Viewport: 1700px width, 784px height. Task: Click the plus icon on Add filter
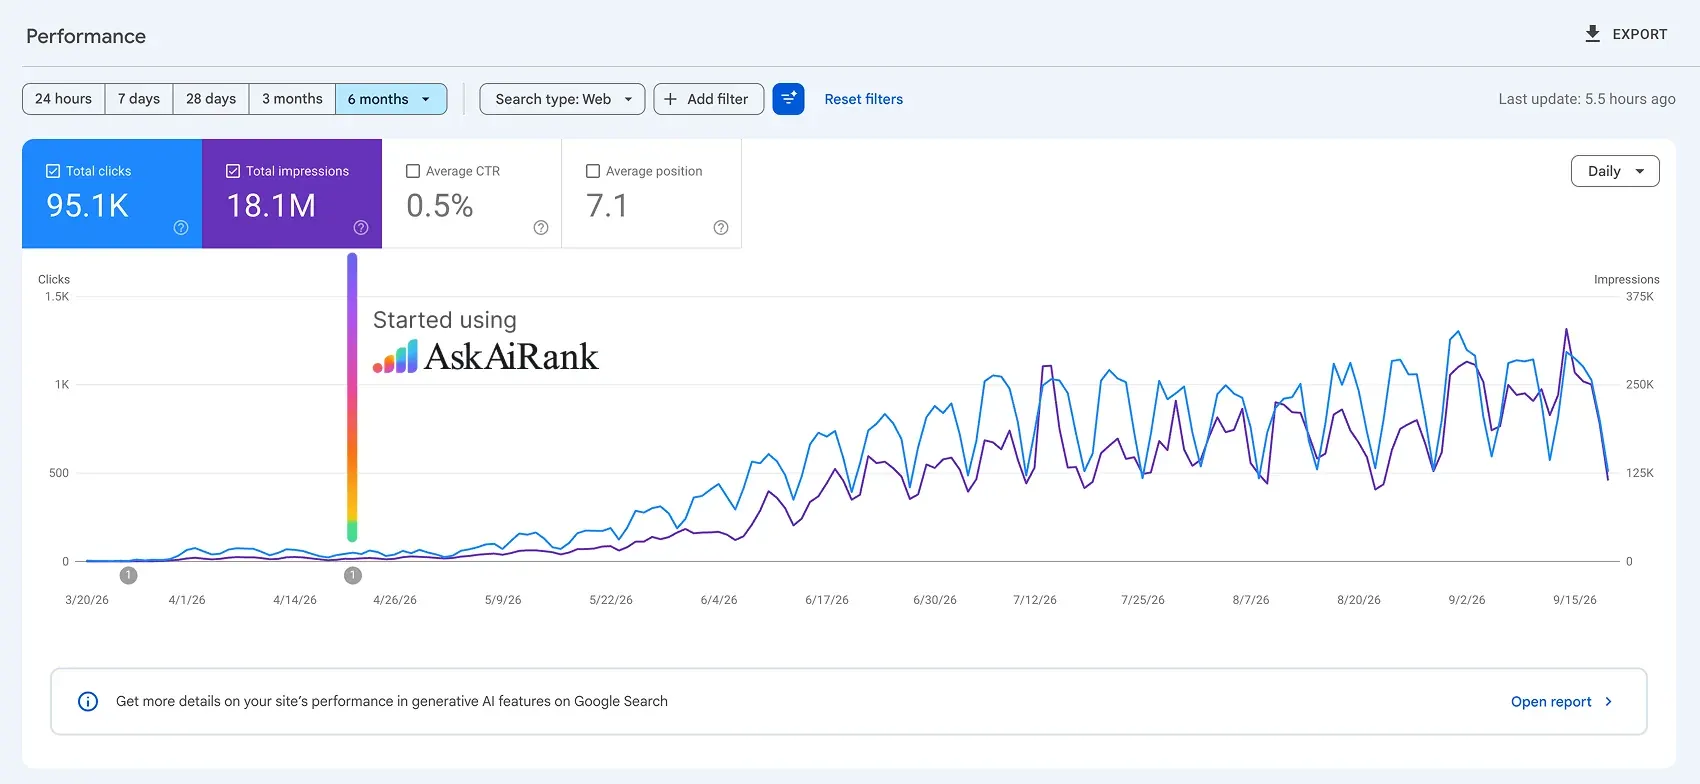pyautogui.click(x=670, y=99)
